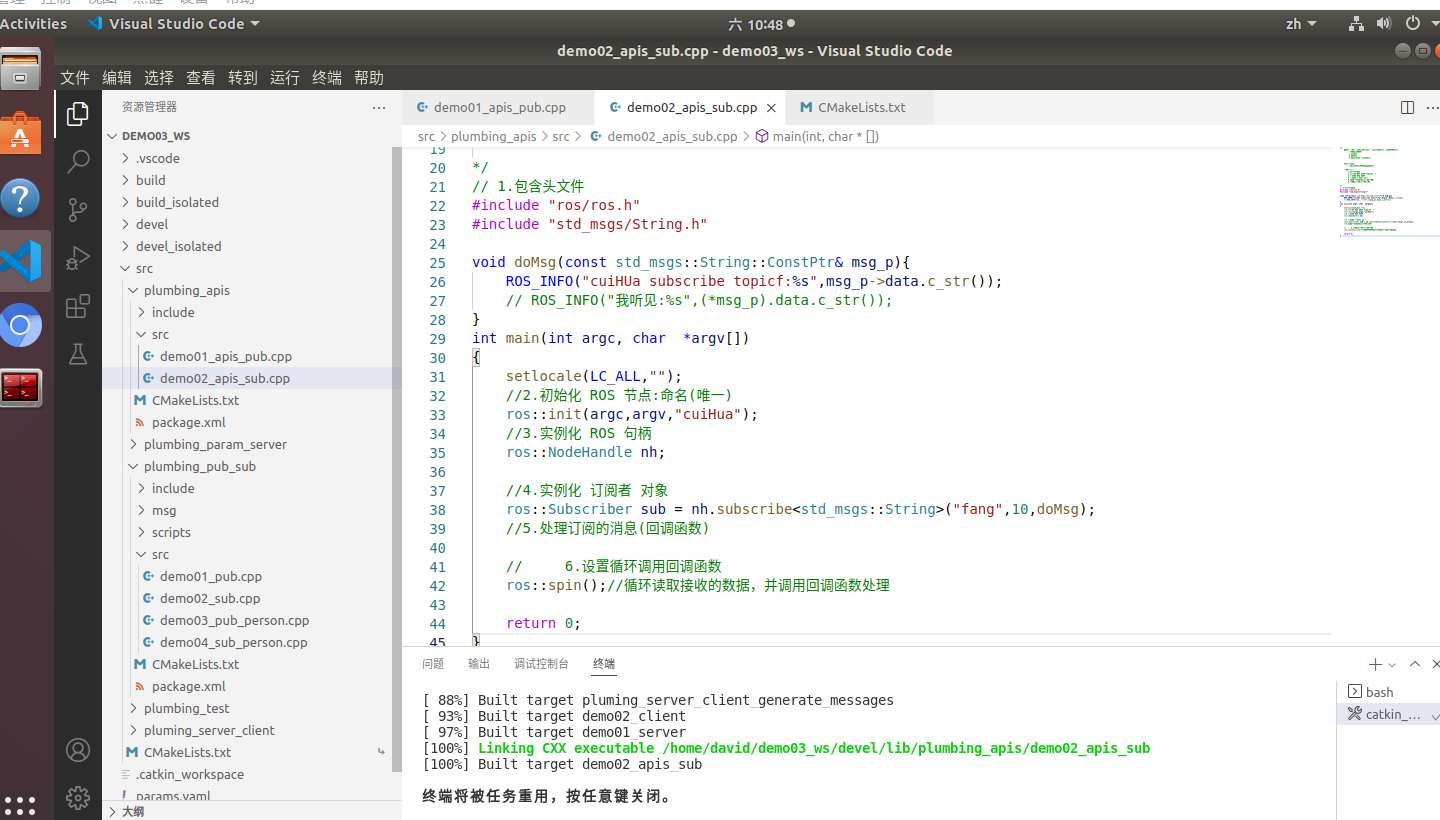The width and height of the screenshot is (1440, 820).
Task: Open Run and Debug view
Action: click(78, 258)
